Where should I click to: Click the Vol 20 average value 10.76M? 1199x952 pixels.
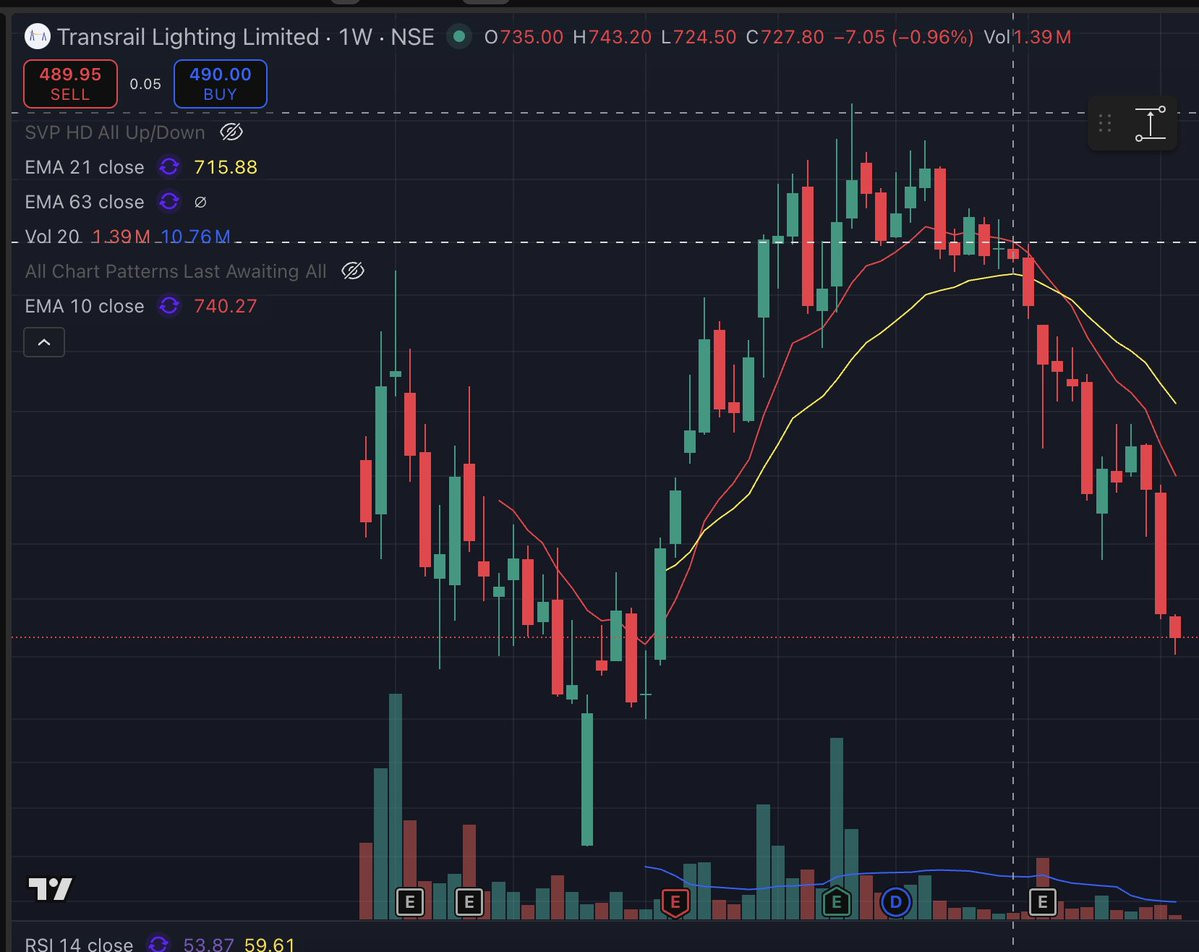pyautogui.click(x=196, y=236)
